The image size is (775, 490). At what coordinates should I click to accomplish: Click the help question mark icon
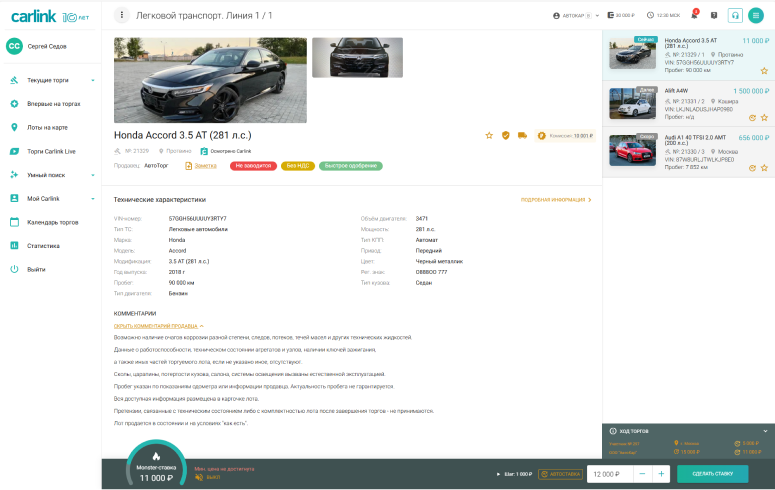click(x=714, y=16)
